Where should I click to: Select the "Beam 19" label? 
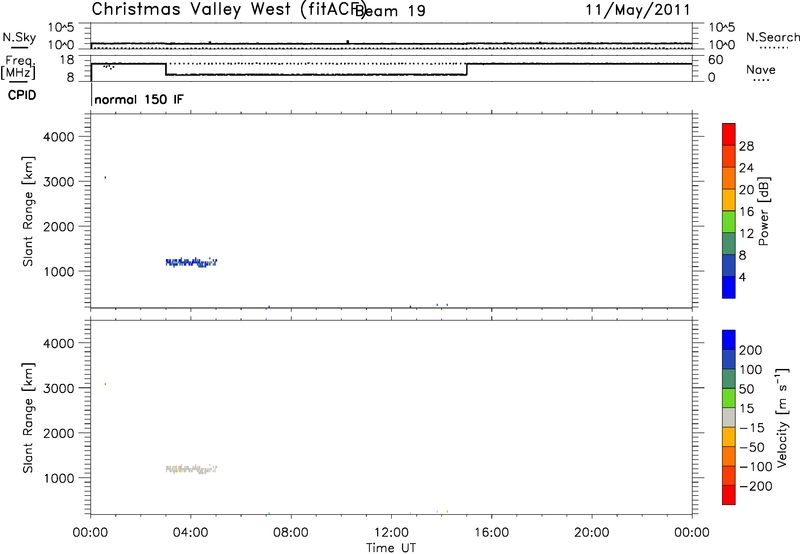tap(390, 11)
